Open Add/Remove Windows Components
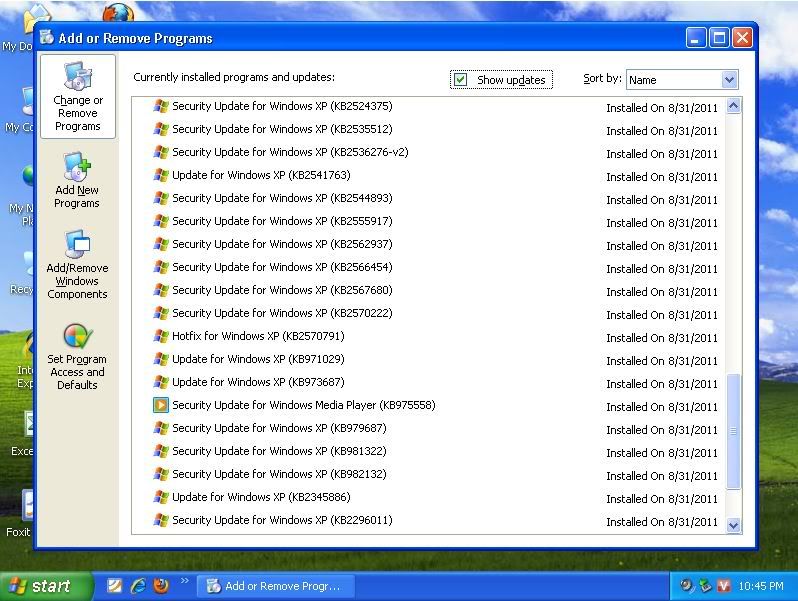This screenshot has height=601, width=798. pos(77,265)
